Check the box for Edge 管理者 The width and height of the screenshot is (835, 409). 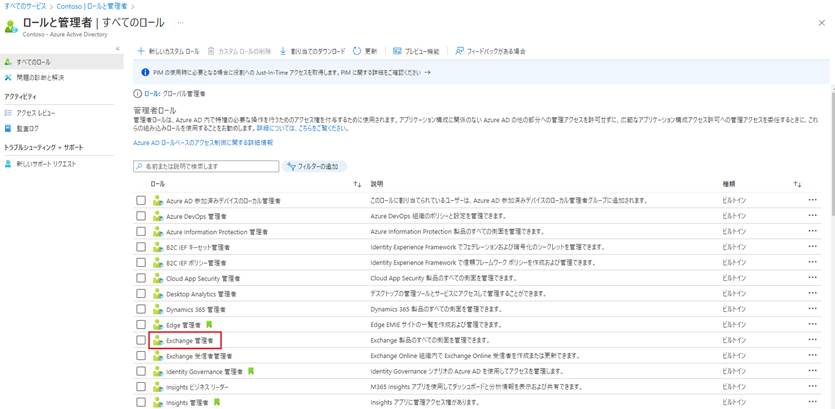141,324
